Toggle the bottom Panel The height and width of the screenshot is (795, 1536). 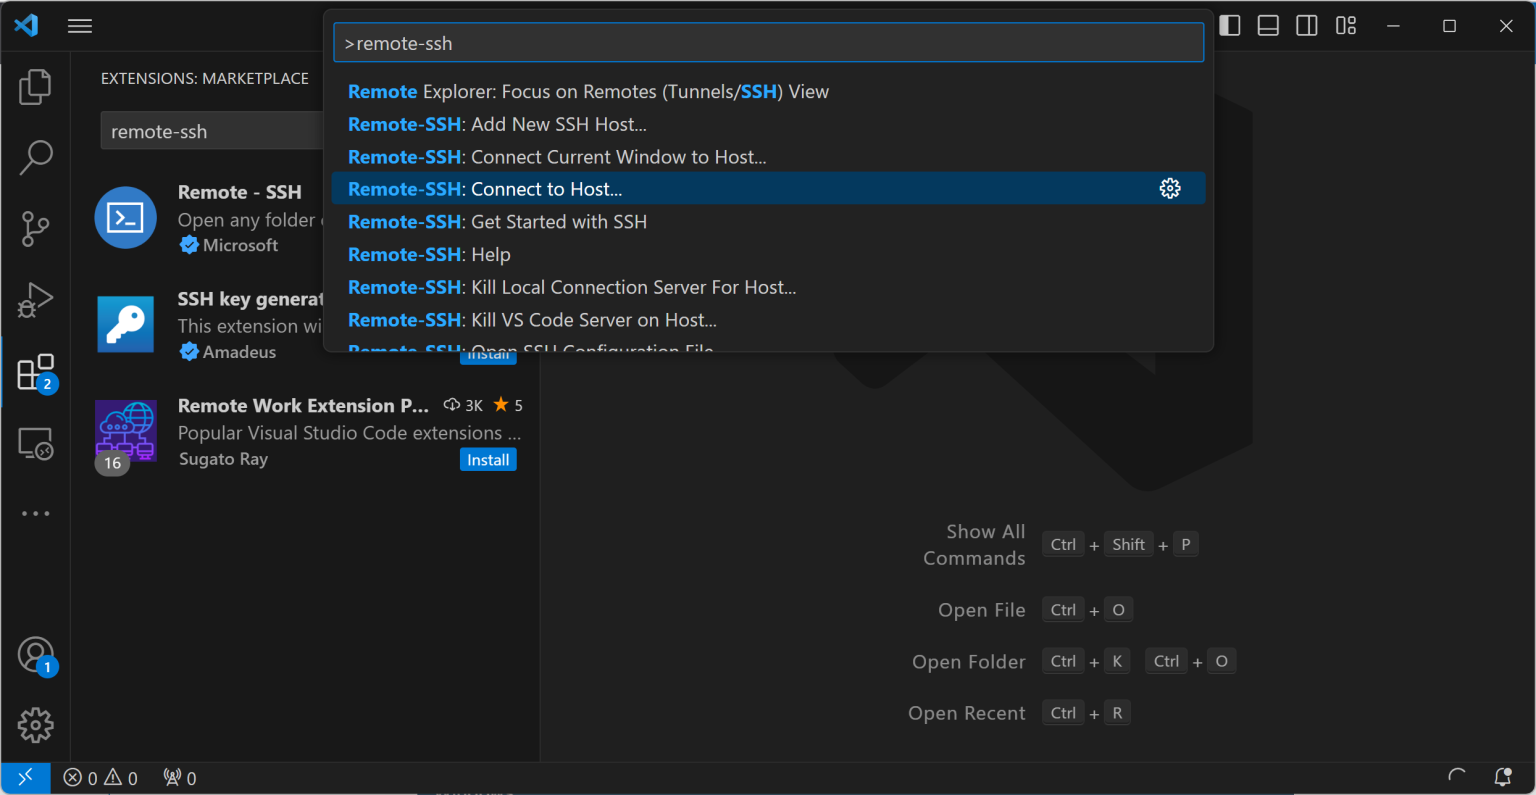click(1267, 25)
